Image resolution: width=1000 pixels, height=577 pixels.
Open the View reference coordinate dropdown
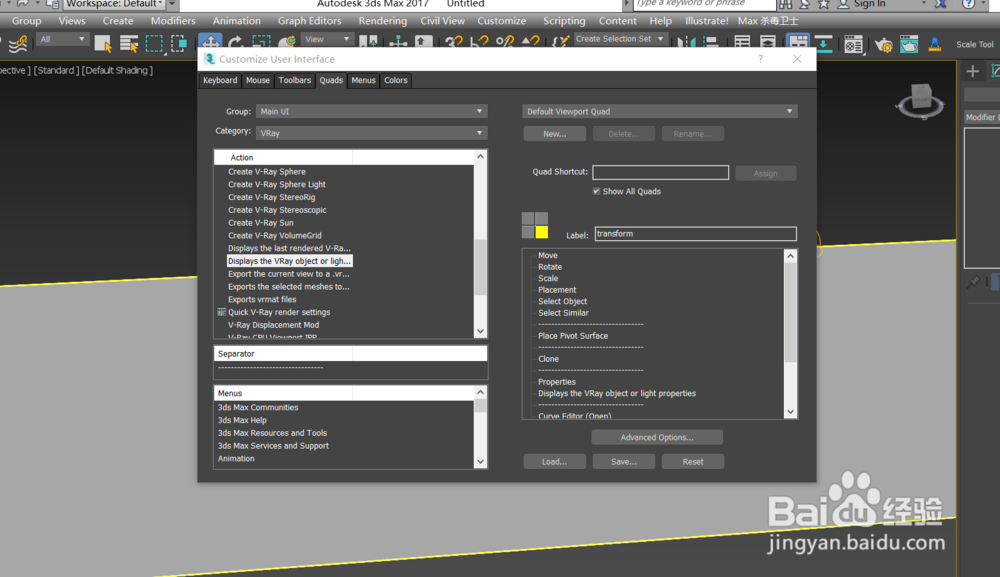click(x=327, y=40)
